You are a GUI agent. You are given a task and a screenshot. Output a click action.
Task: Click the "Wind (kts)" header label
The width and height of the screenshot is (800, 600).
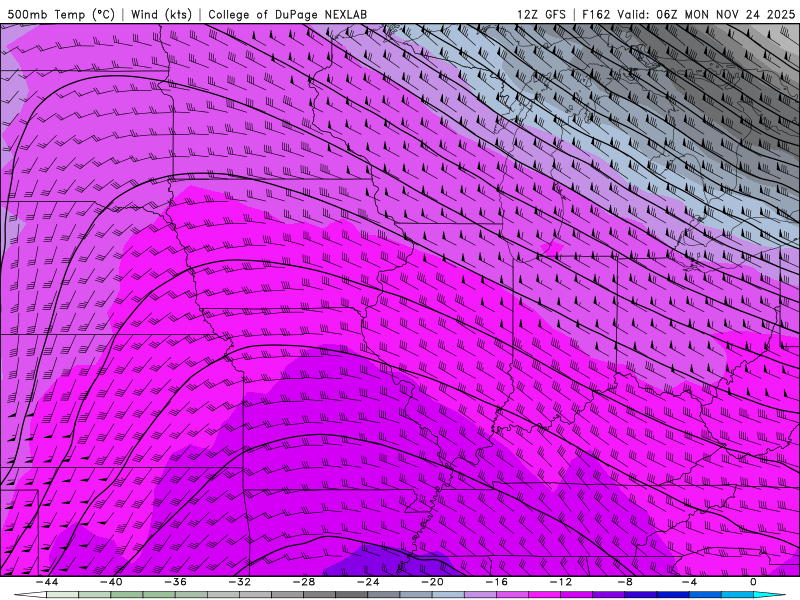pyautogui.click(x=161, y=14)
